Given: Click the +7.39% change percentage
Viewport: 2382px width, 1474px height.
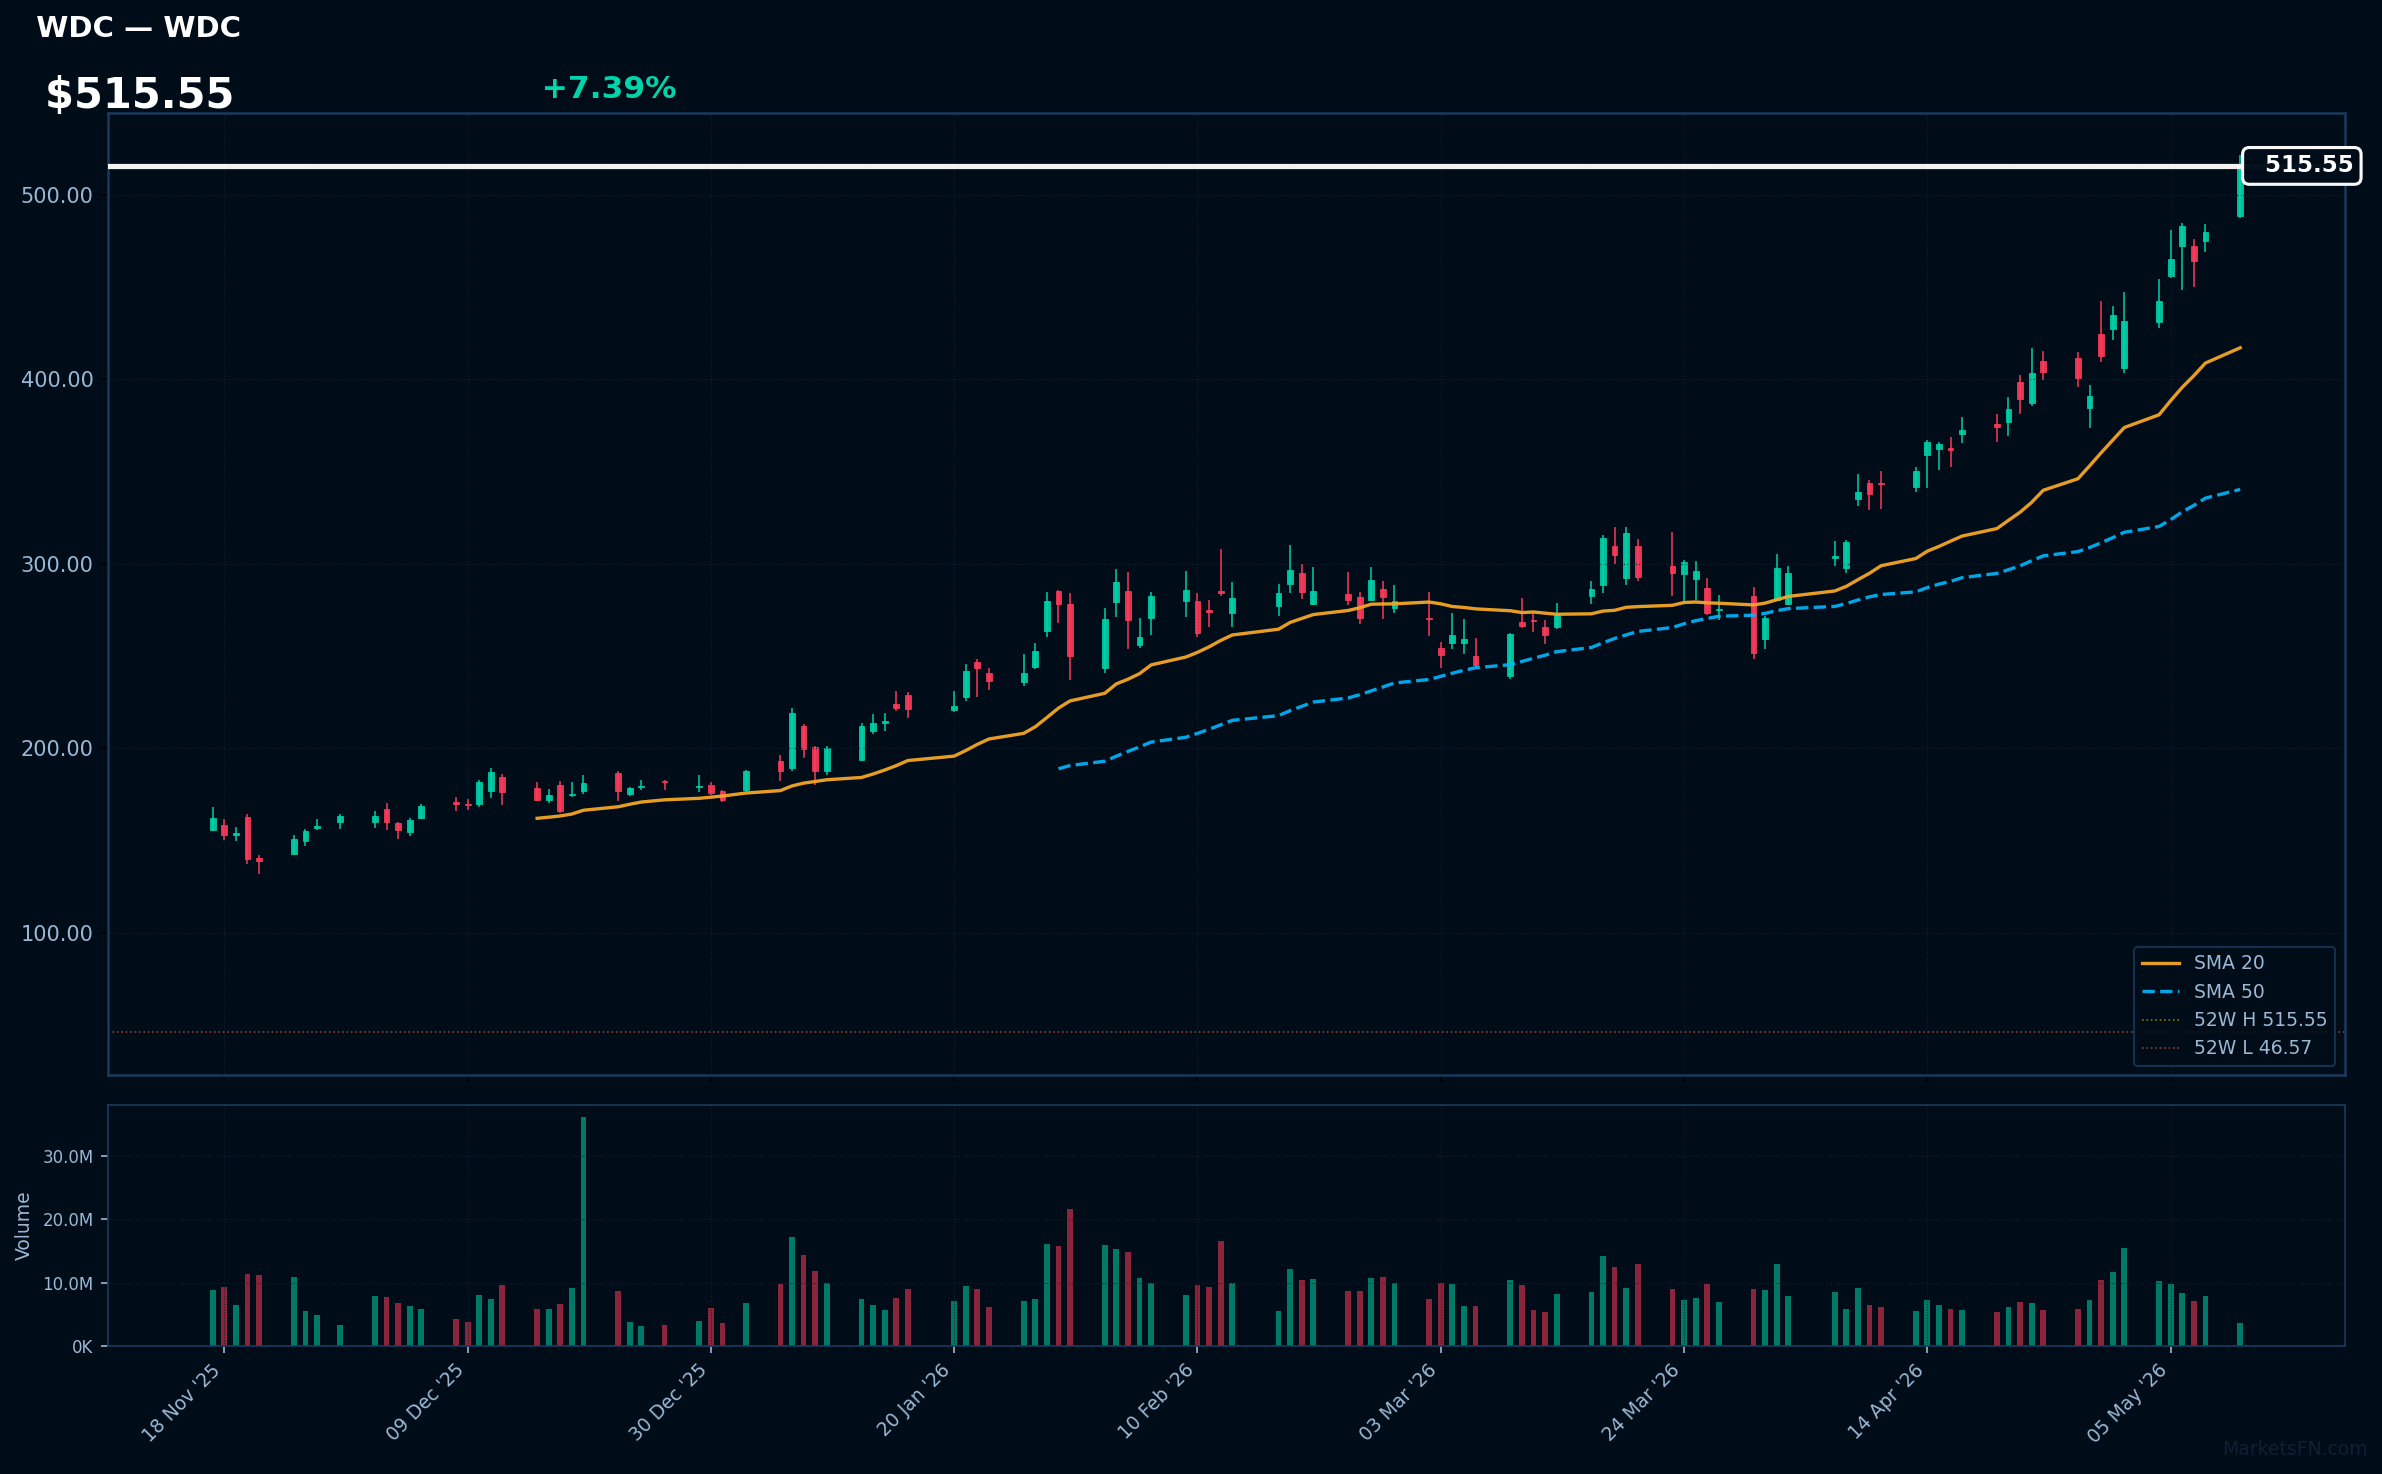Looking at the screenshot, I should (x=609, y=88).
